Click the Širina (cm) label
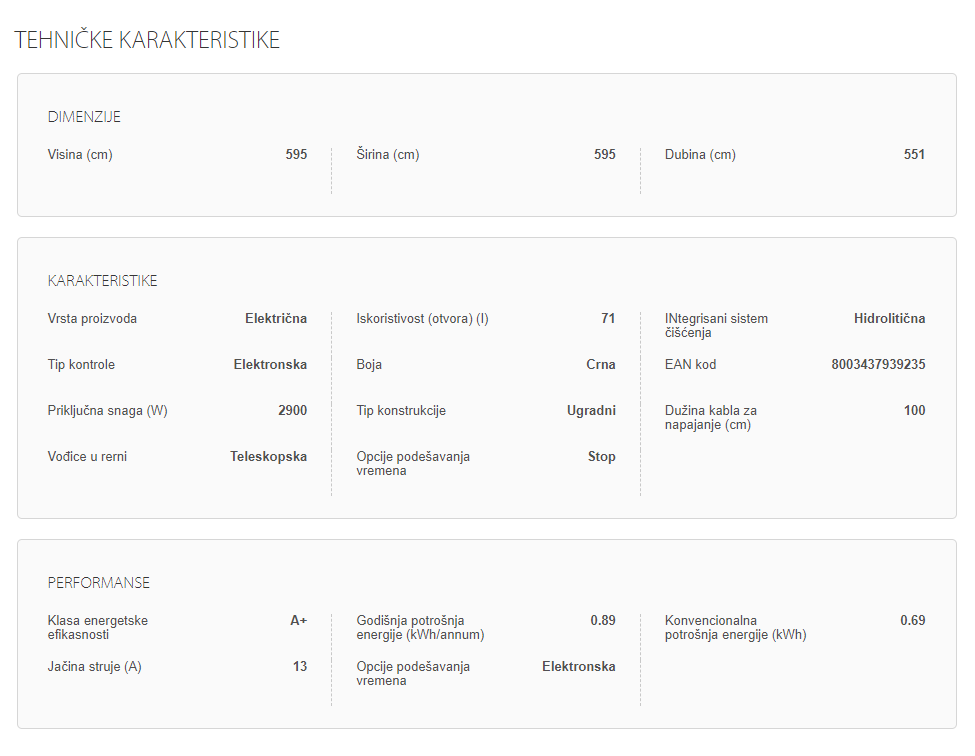Image resolution: width=975 pixels, height=756 pixels. point(388,155)
